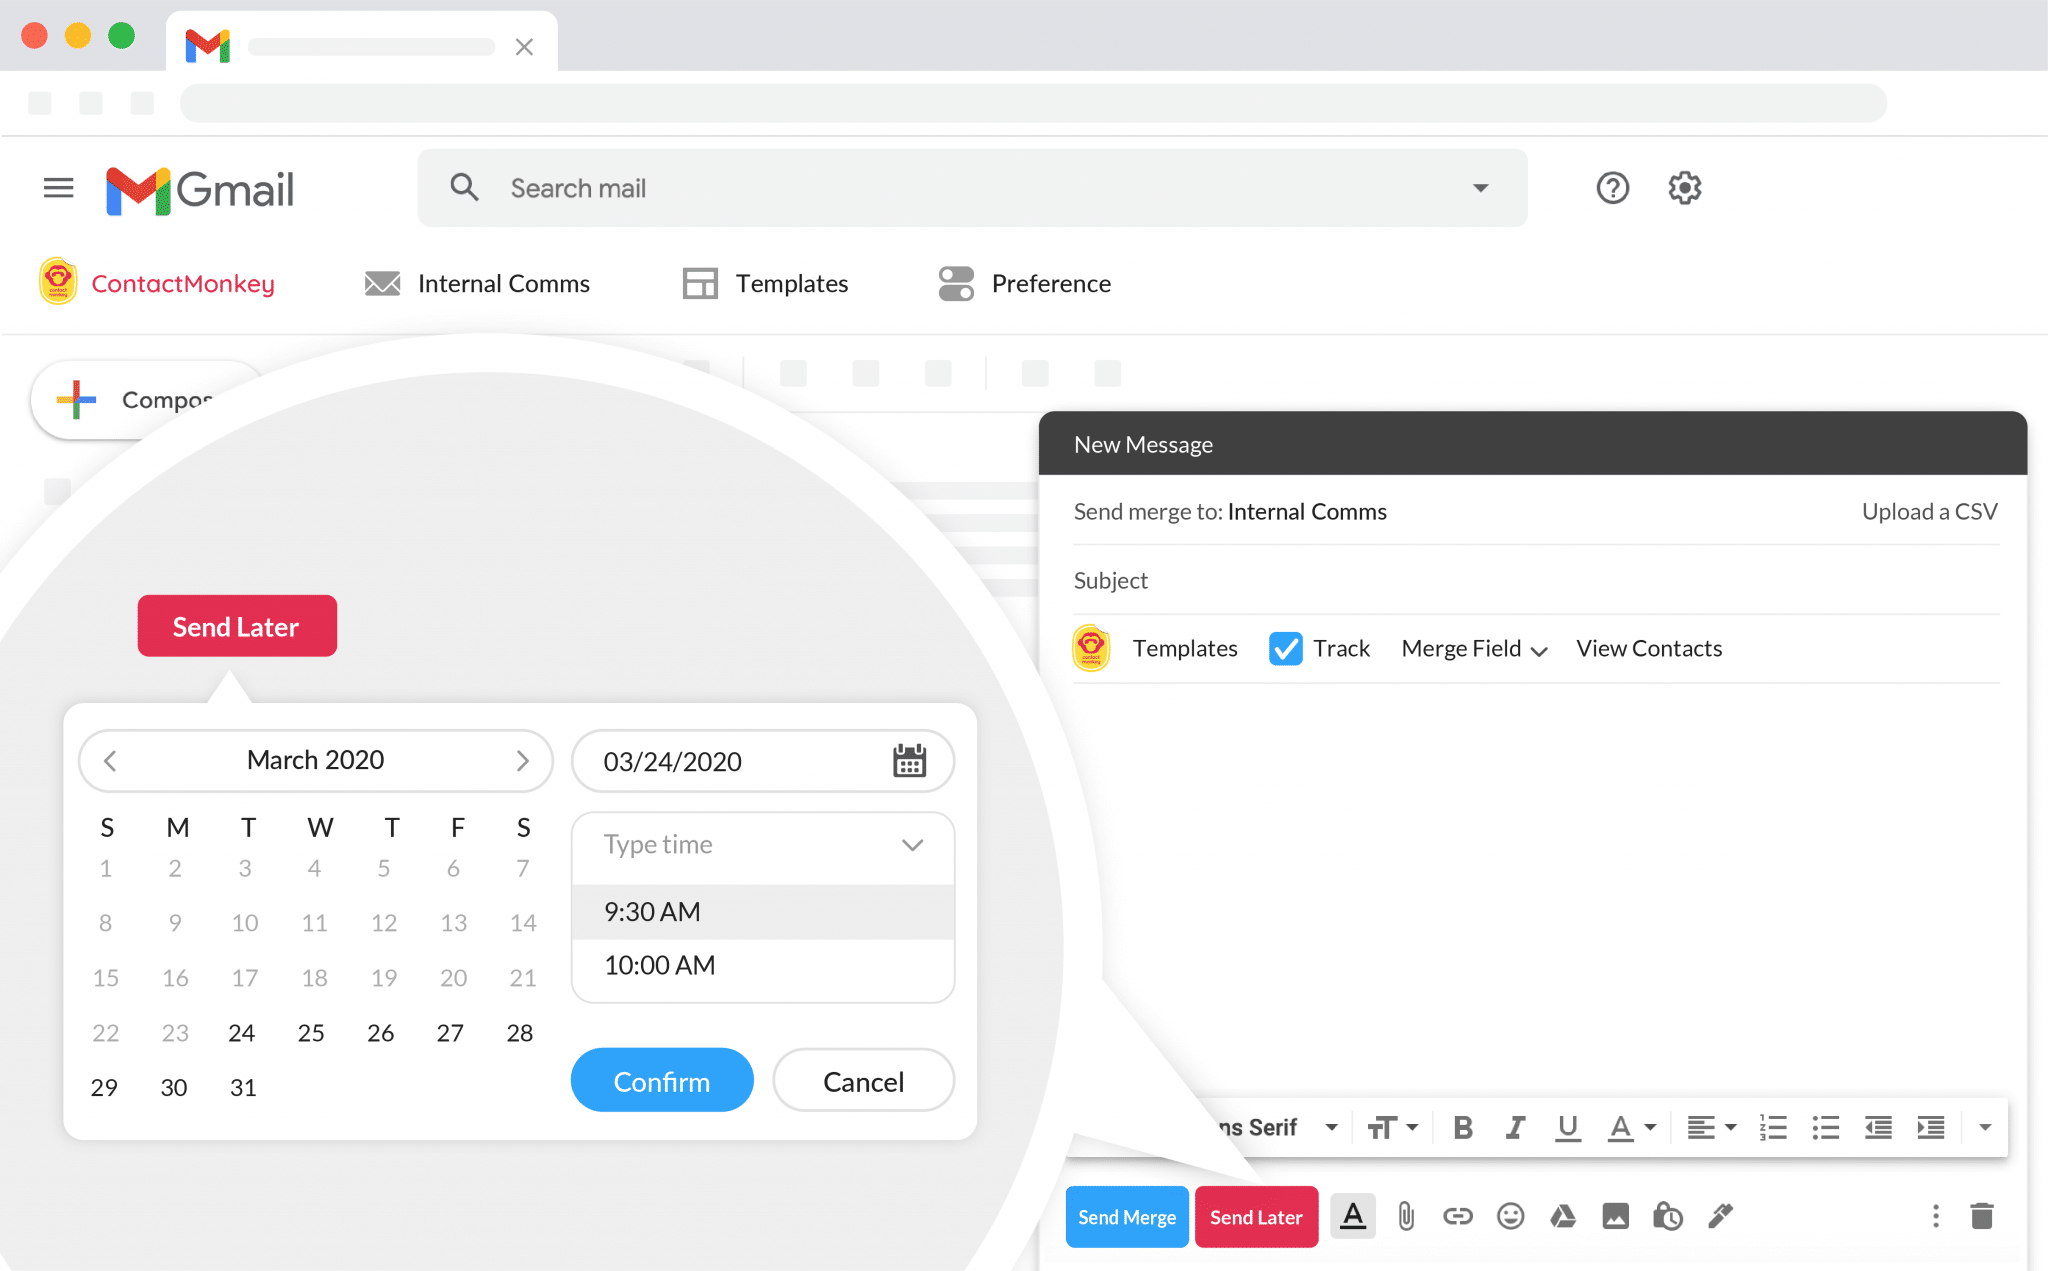Insert numbered list
The width and height of the screenshot is (2048, 1271).
click(1773, 1128)
